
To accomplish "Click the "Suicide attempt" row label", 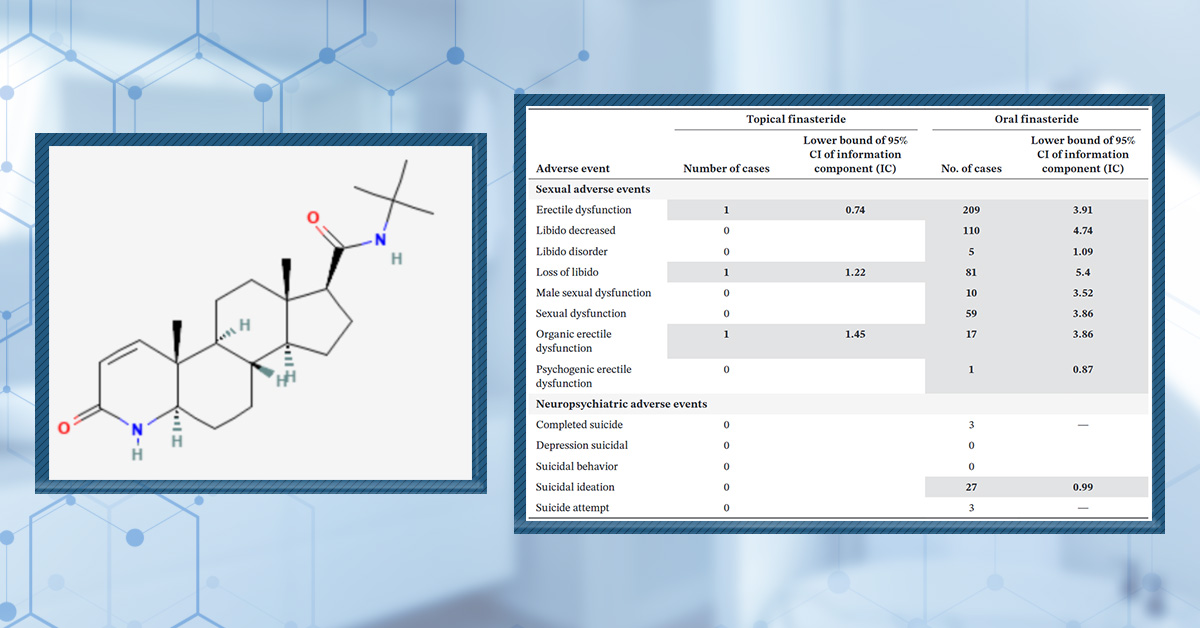I will click(572, 508).
